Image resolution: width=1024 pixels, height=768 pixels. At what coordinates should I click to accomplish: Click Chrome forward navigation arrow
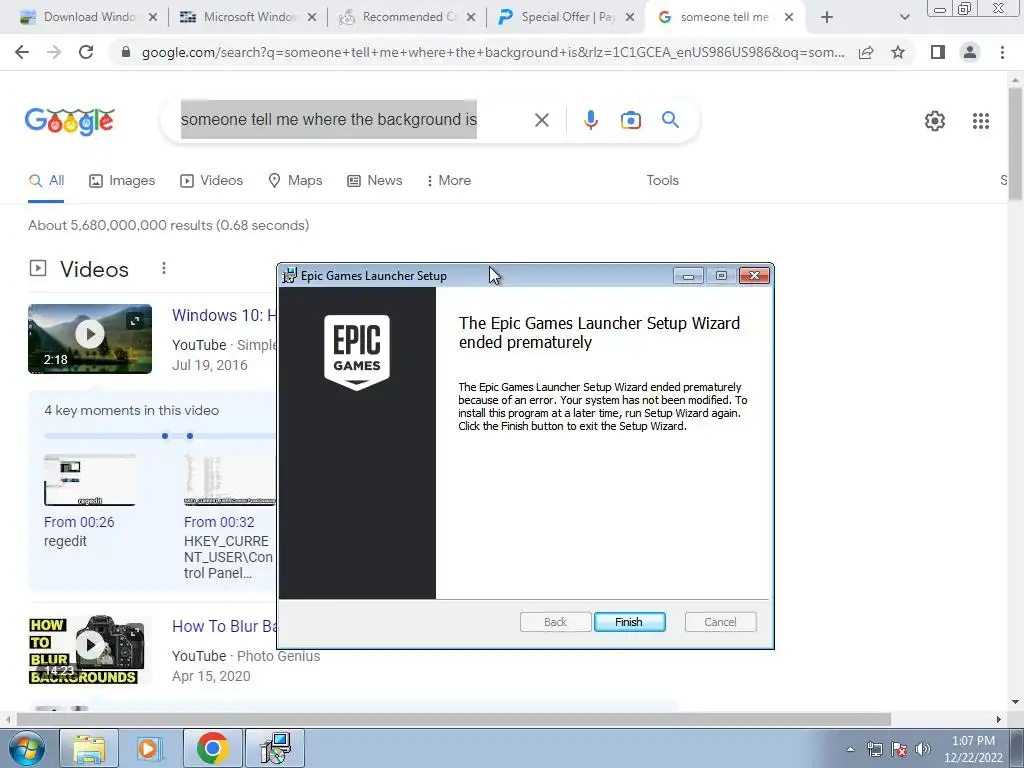click(54, 52)
